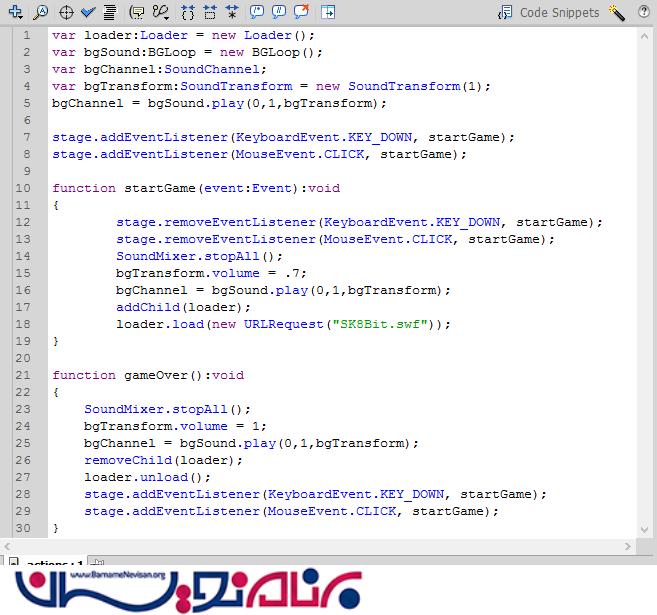Viewport: 657px width, 615px height.
Task: Click the vertical scrollbar down arrow
Action: [x=644, y=530]
